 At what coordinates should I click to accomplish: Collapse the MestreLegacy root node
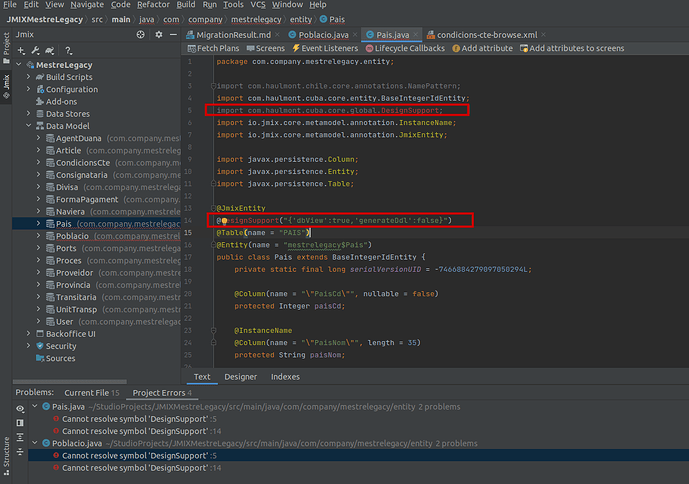point(19,65)
